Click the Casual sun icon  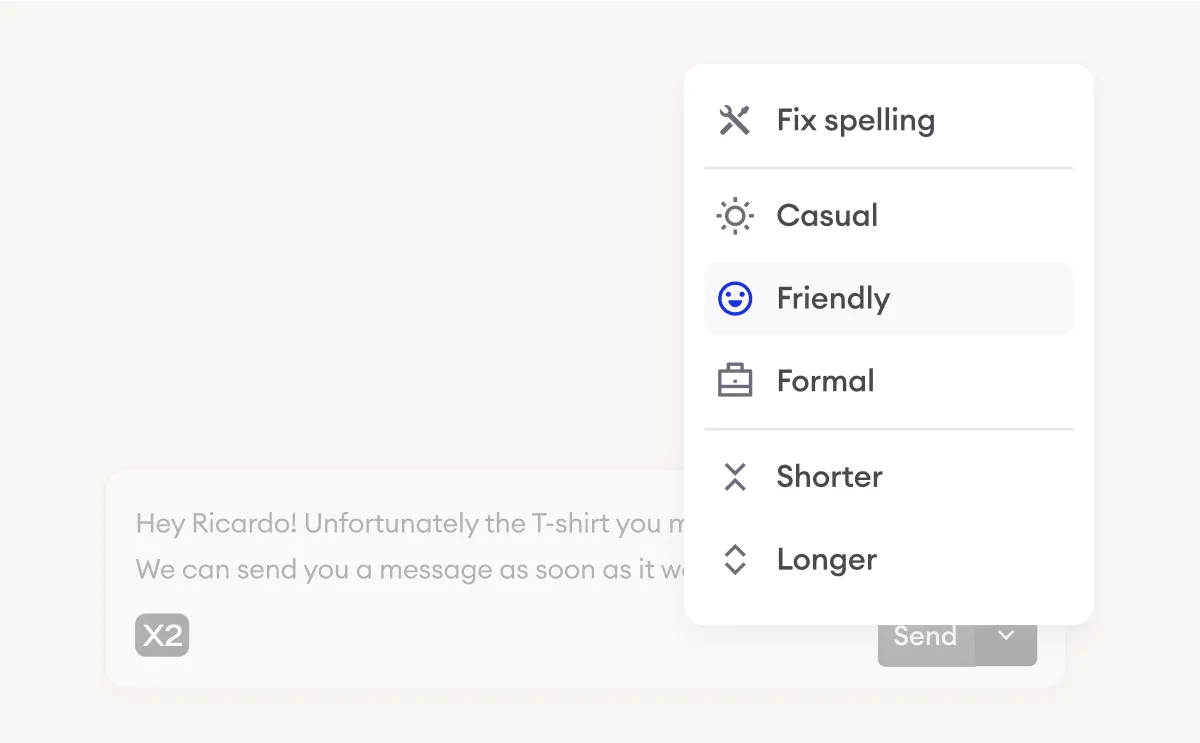(735, 216)
